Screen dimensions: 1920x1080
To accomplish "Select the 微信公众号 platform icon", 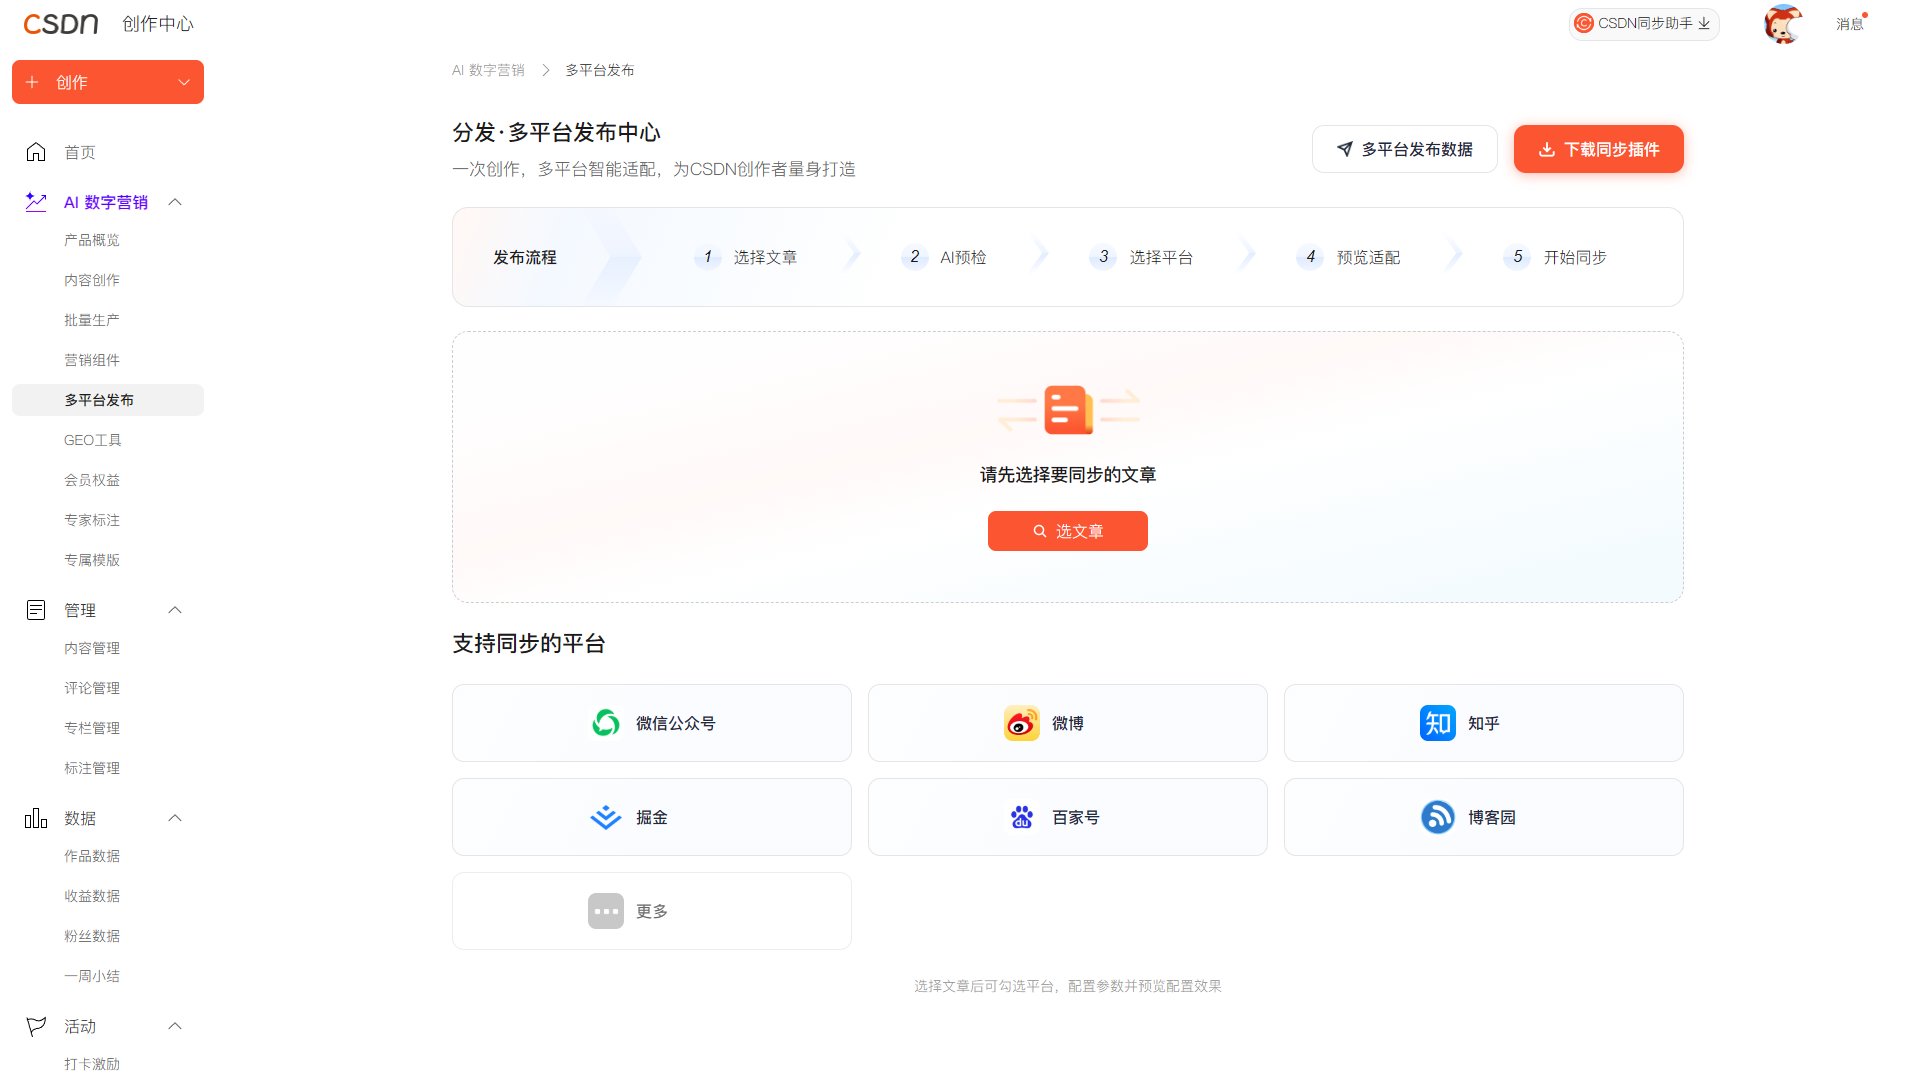I will point(606,723).
